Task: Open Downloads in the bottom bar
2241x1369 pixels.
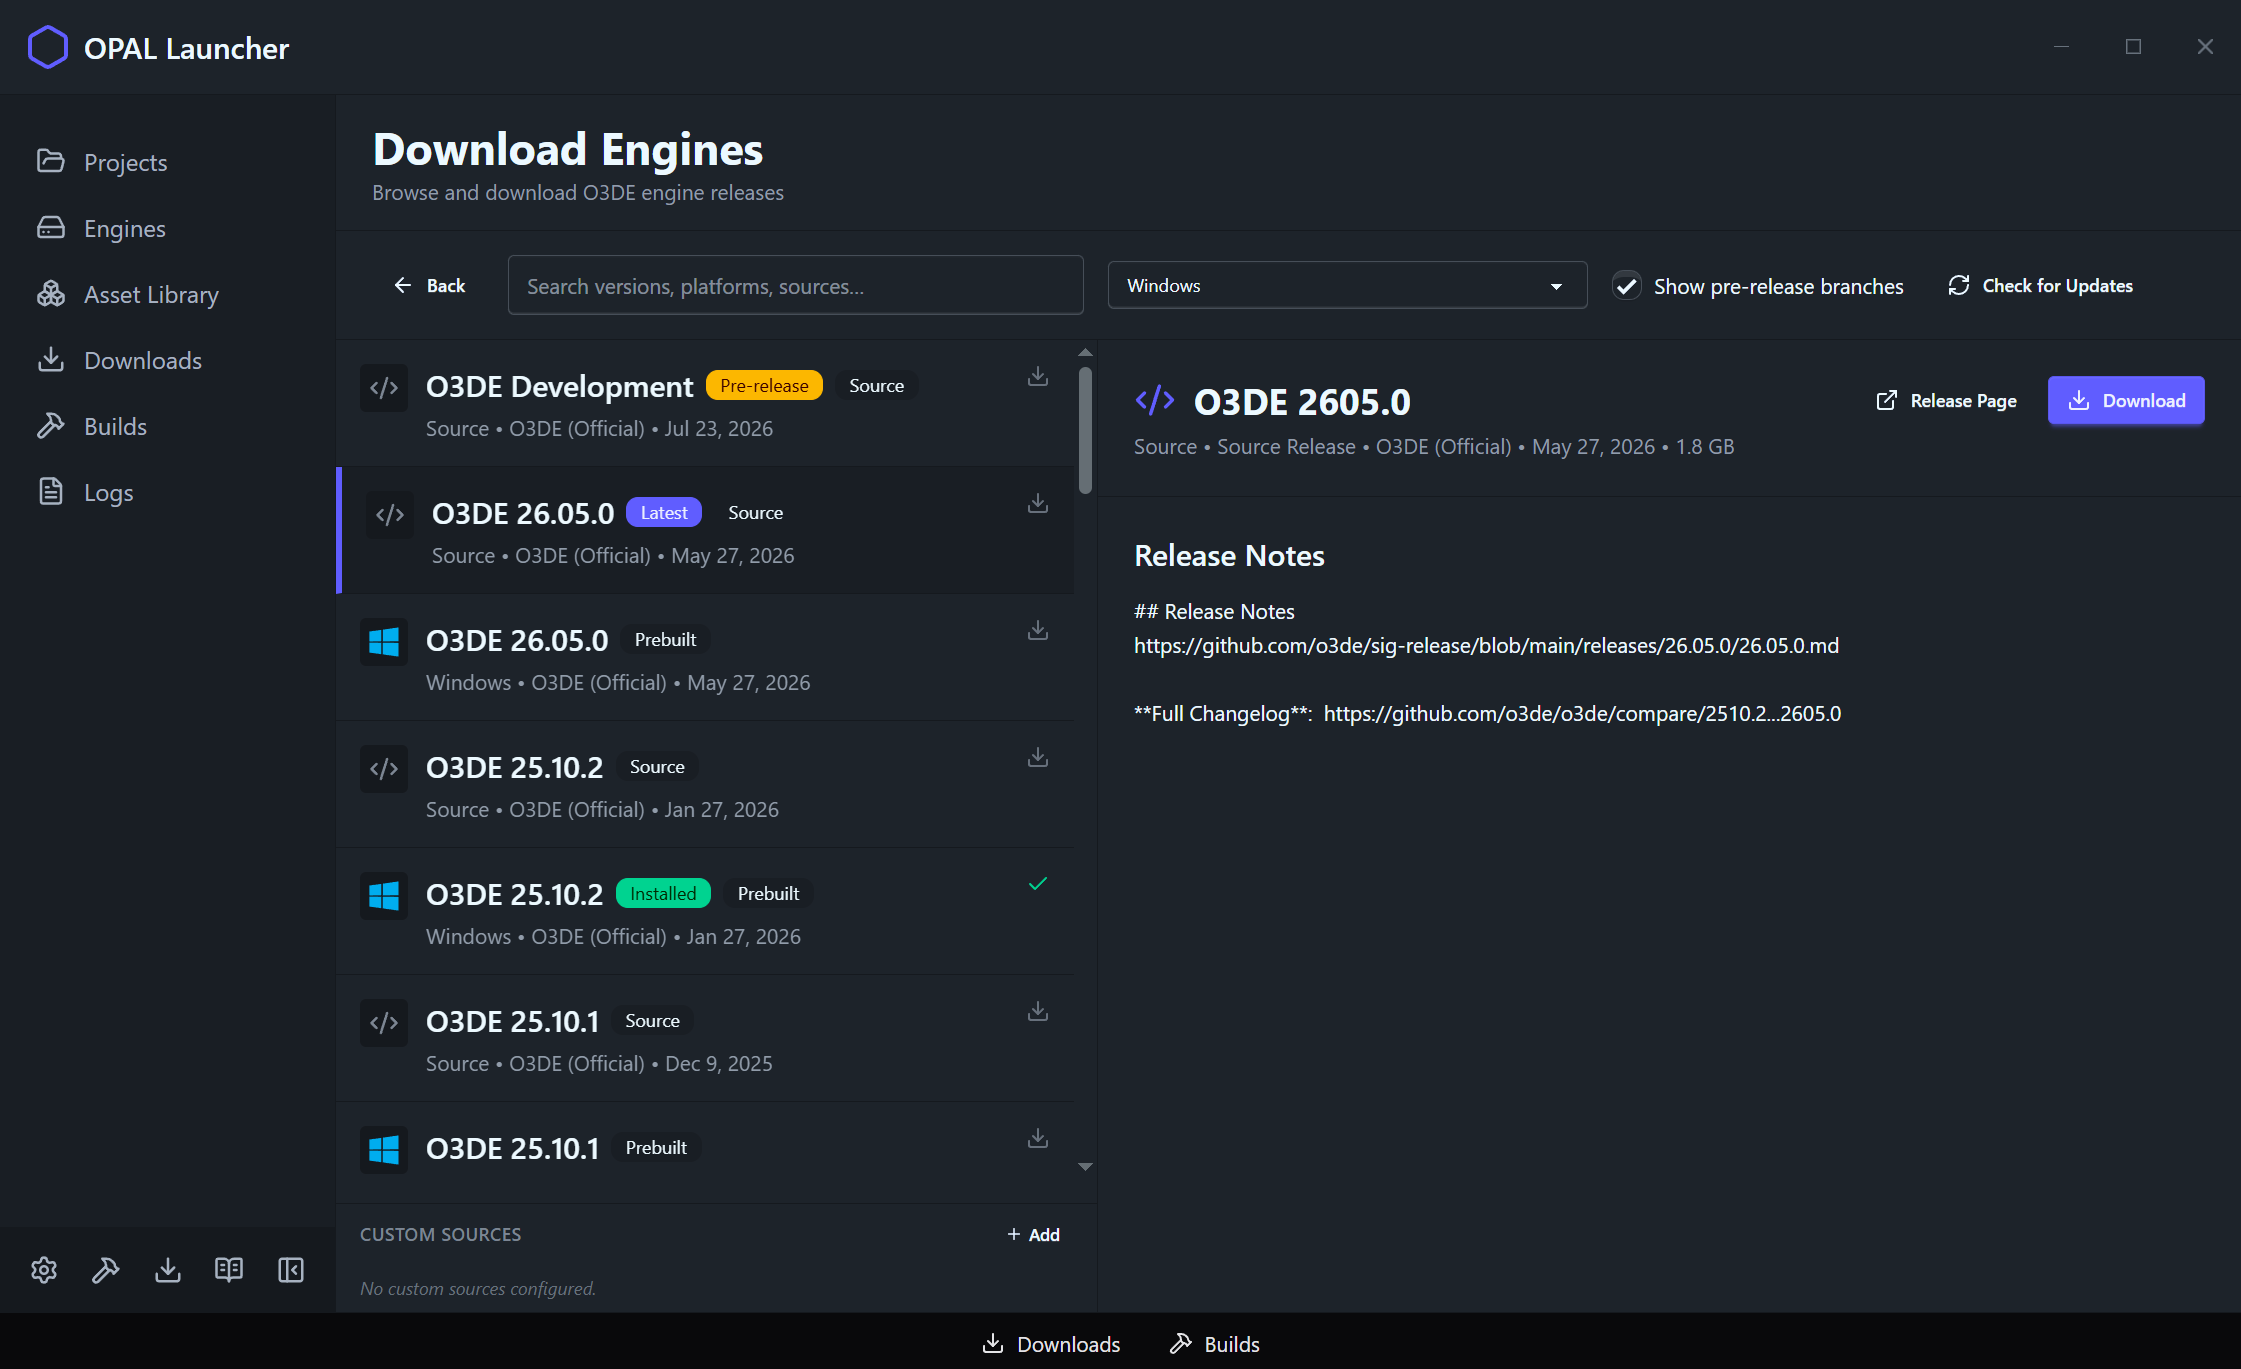Action: point(1051,1344)
